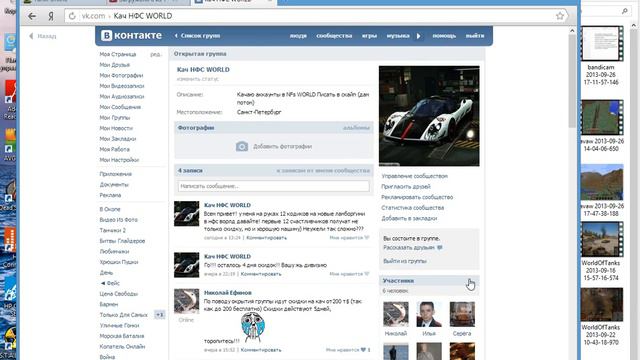This screenshot has height=360, width=640.
Task: Click the crying meme image in the post
Action: (x=253, y=327)
